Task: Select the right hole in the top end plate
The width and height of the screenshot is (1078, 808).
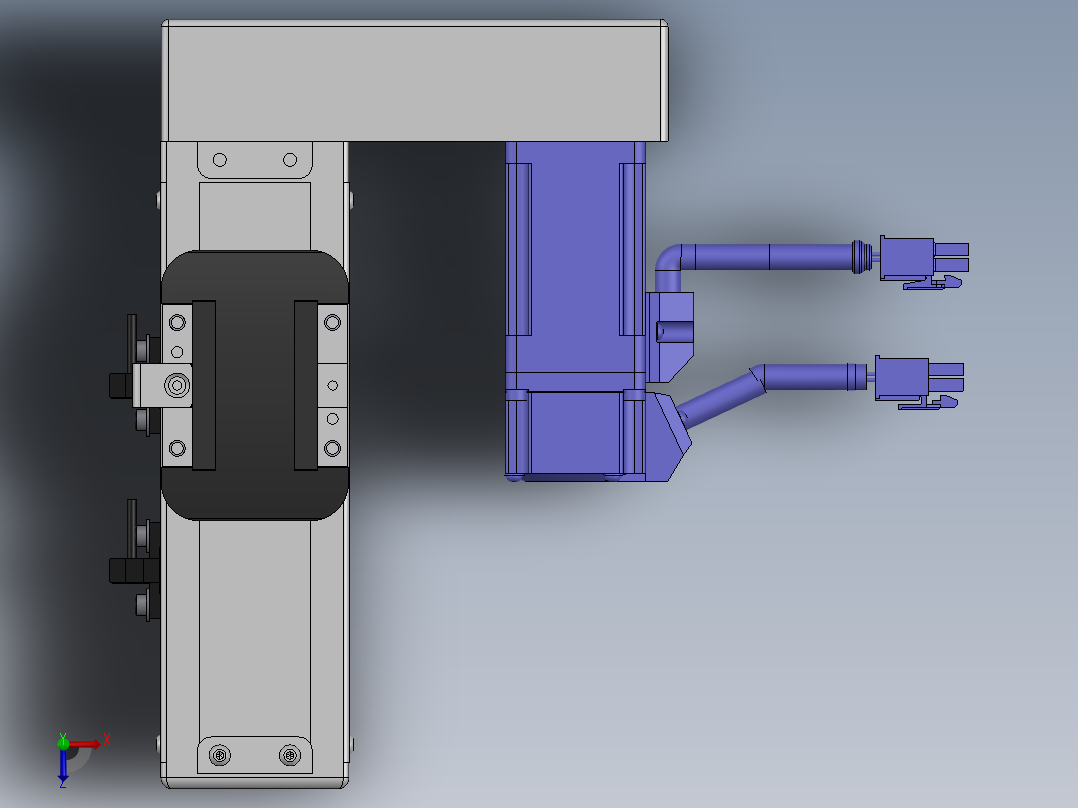Action: pyautogui.click(x=290, y=160)
